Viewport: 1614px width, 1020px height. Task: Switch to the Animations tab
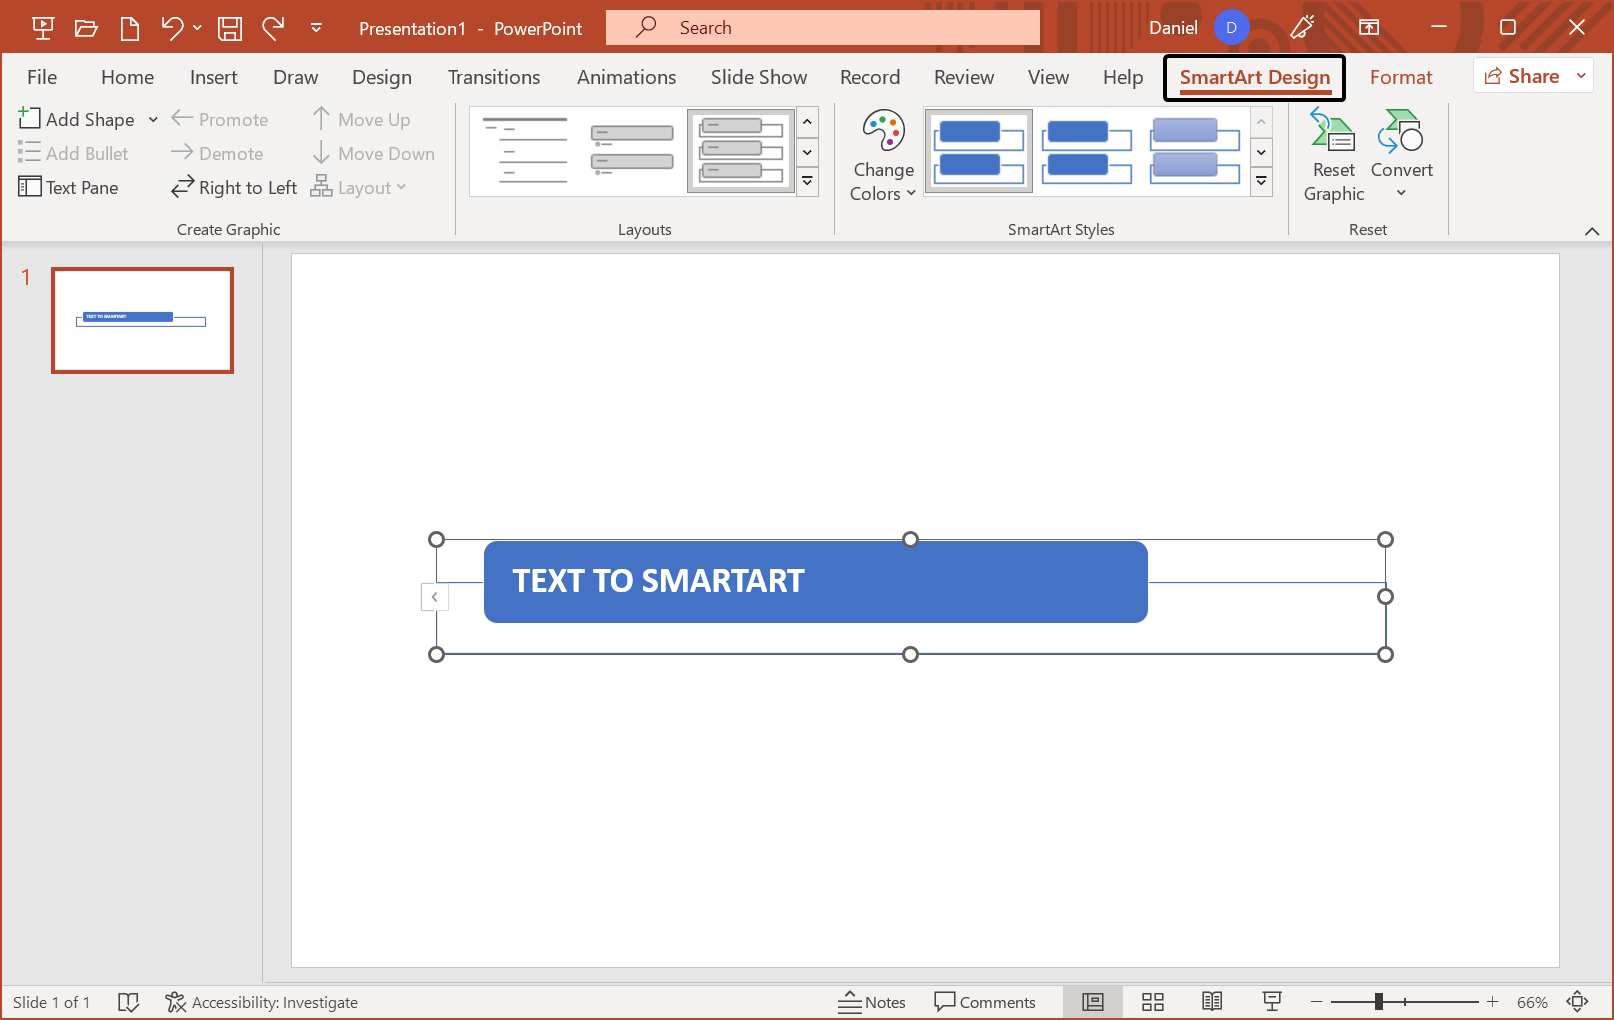(626, 77)
